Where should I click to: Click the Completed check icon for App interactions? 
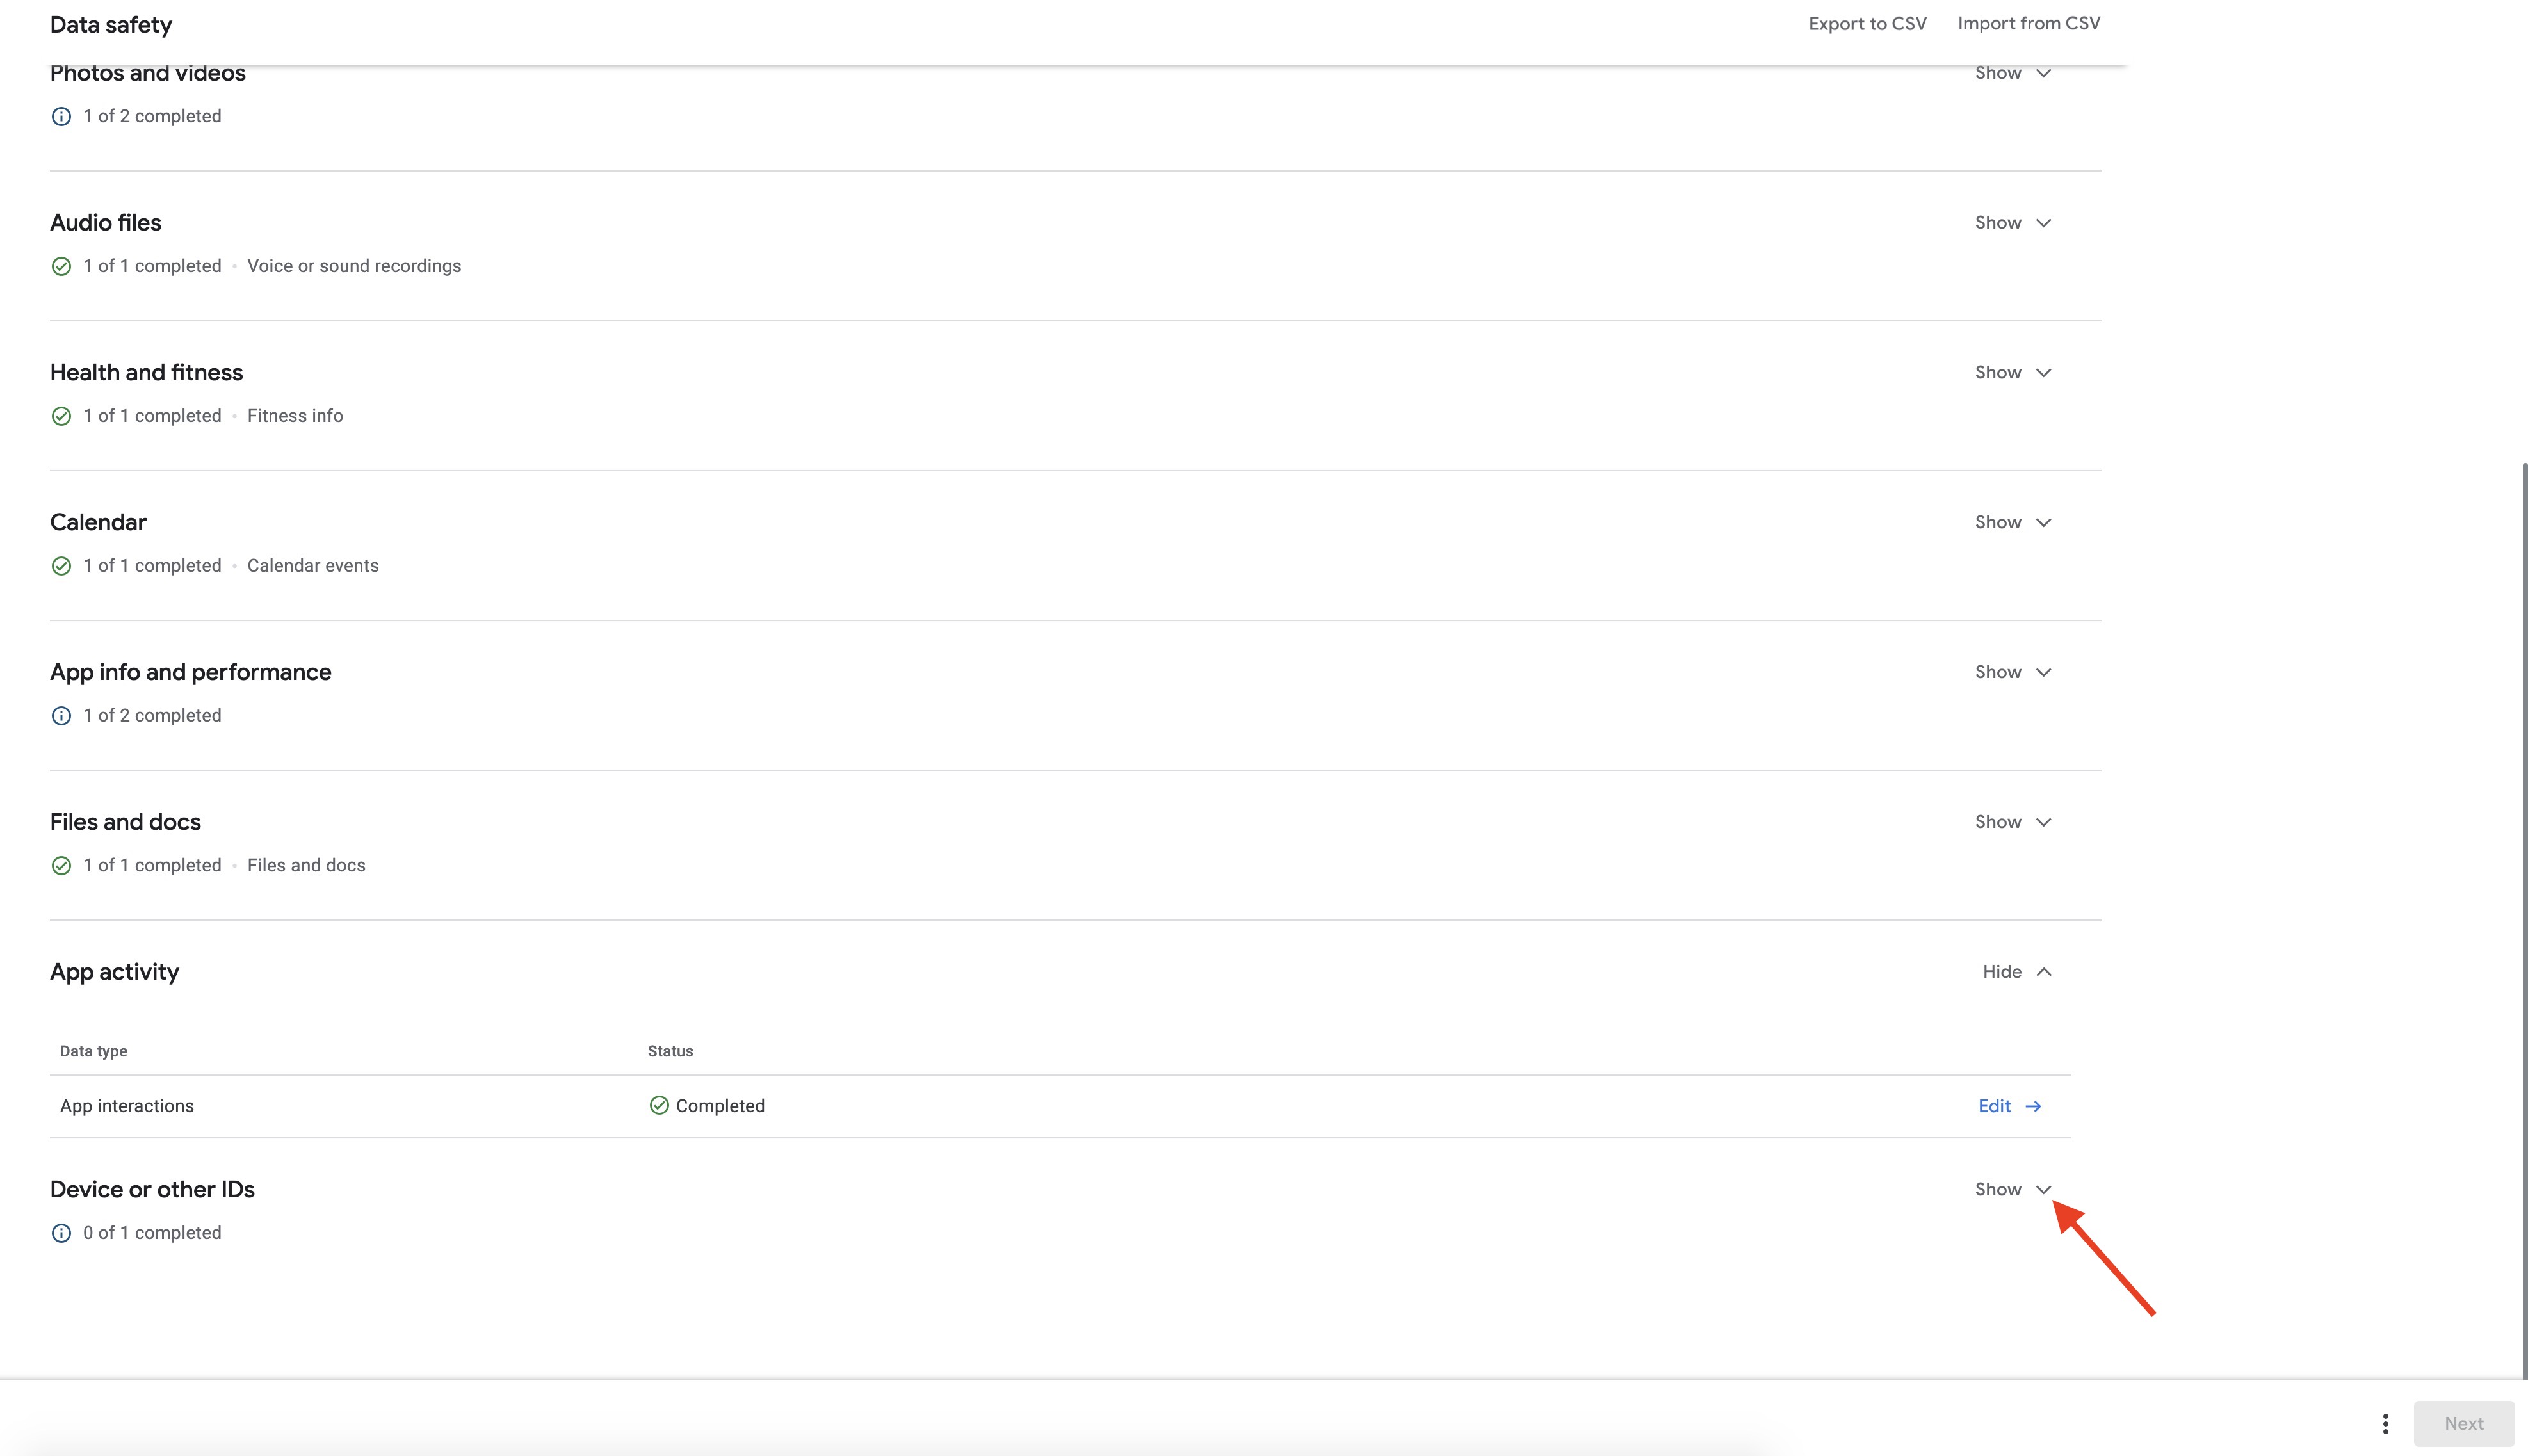tap(659, 1105)
